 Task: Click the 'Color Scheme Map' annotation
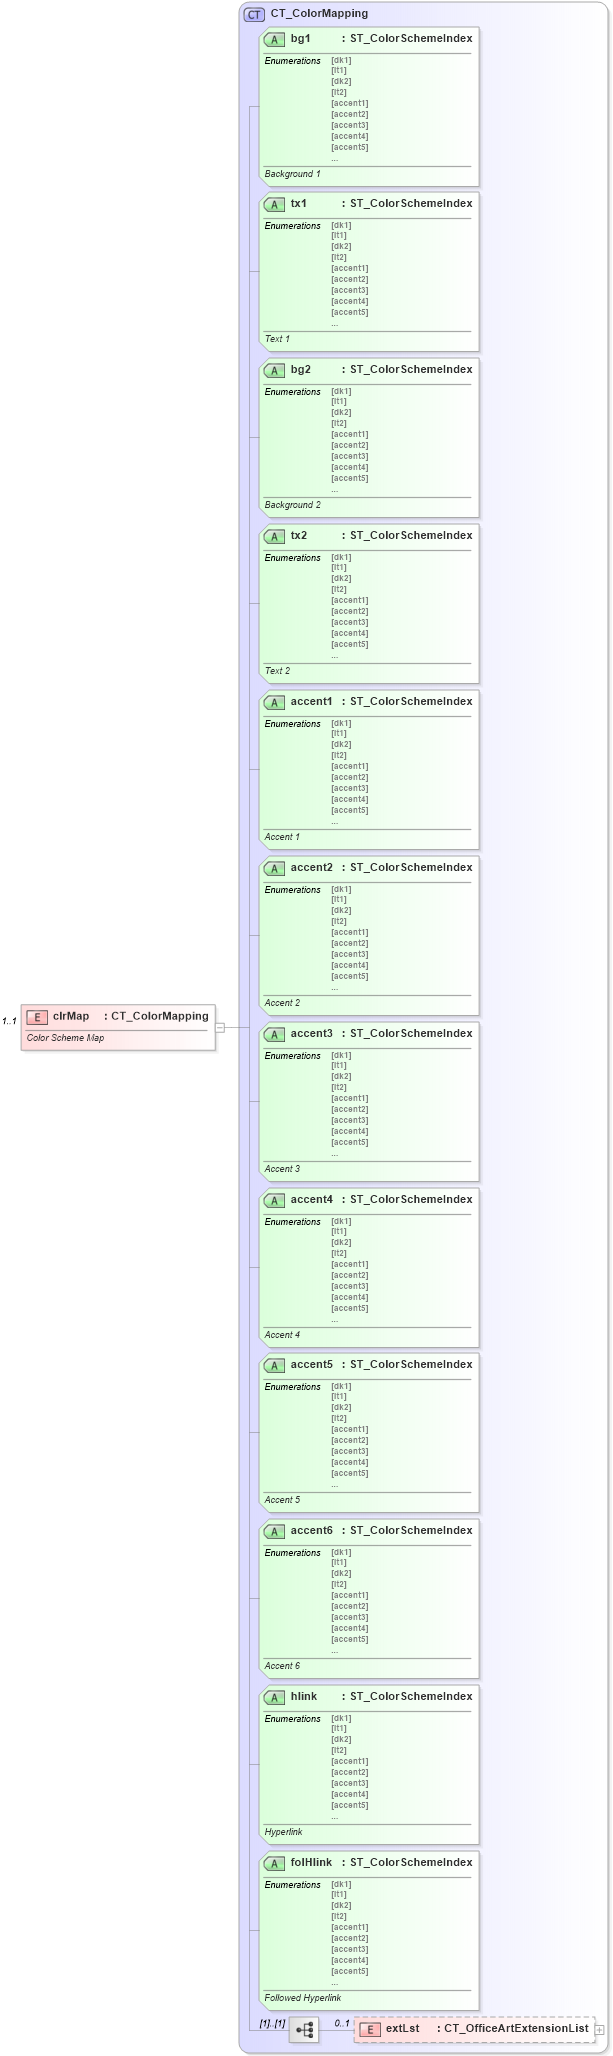tap(65, 1038)
